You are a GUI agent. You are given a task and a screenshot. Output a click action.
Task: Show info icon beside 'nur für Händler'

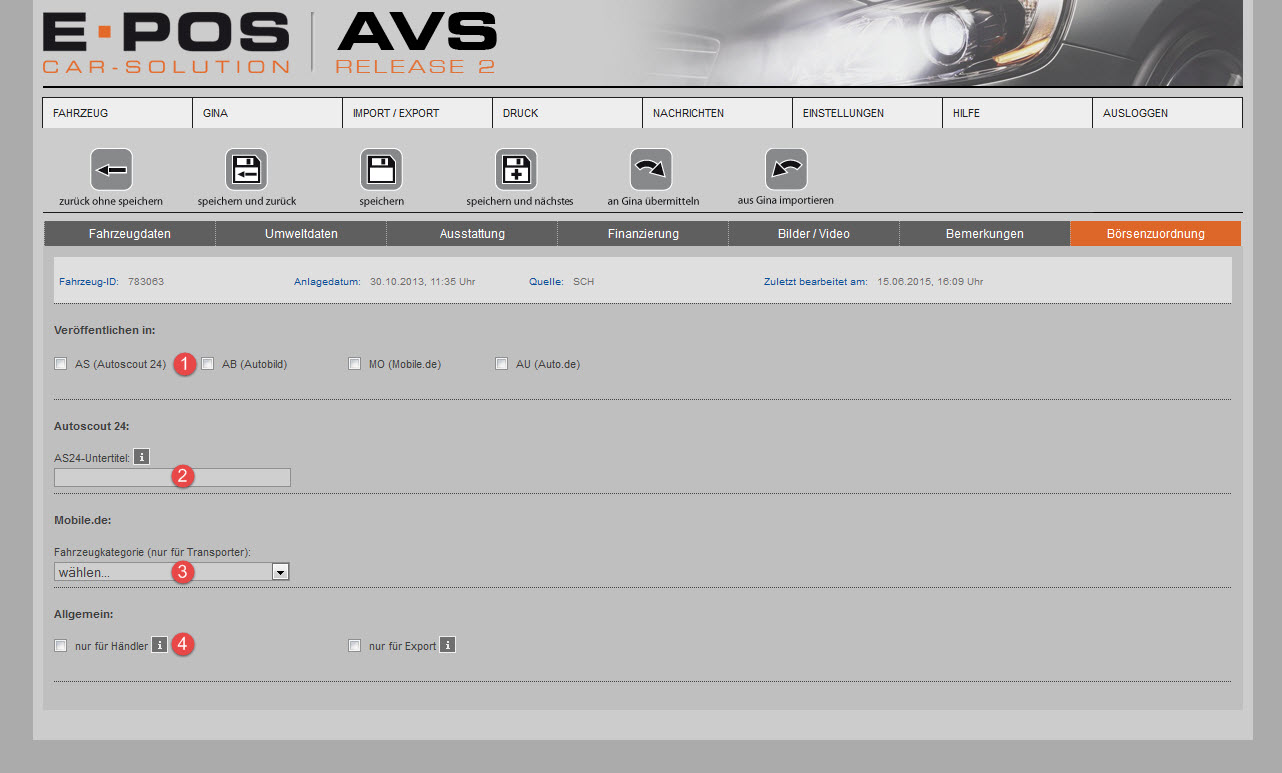pyautogui.click(x=159, y=645)
